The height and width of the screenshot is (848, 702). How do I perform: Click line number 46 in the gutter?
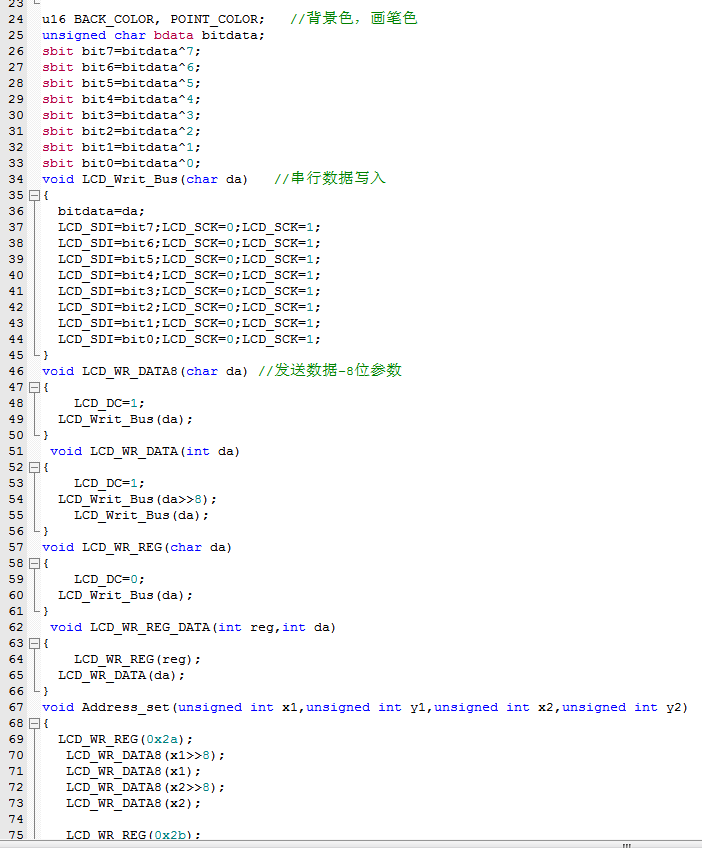click(x=16, y=371)
